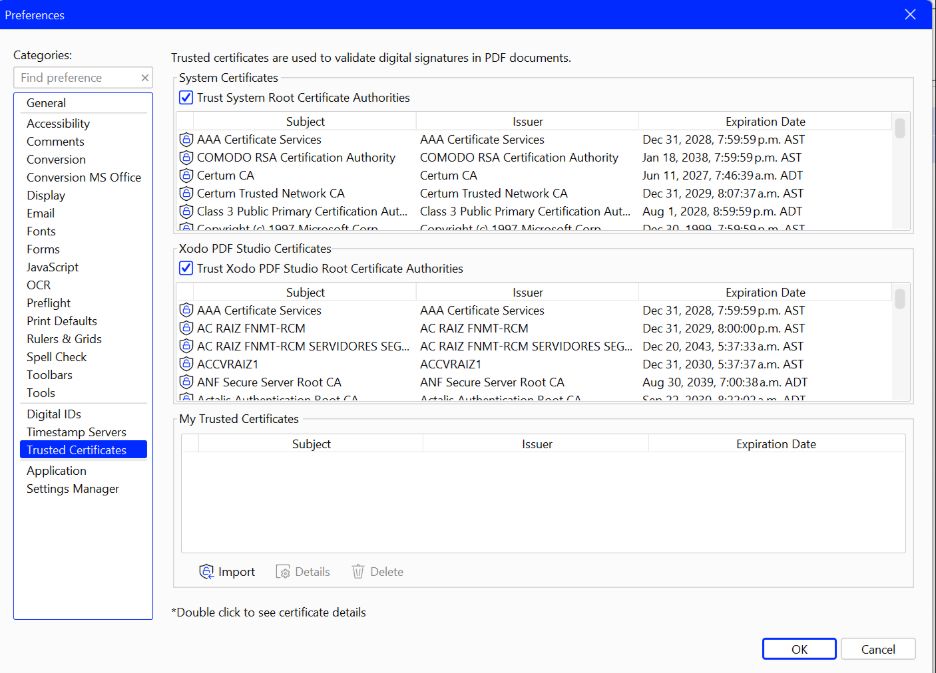Open the General category
Screen dimensions: 936x673
tap(83, 103)
